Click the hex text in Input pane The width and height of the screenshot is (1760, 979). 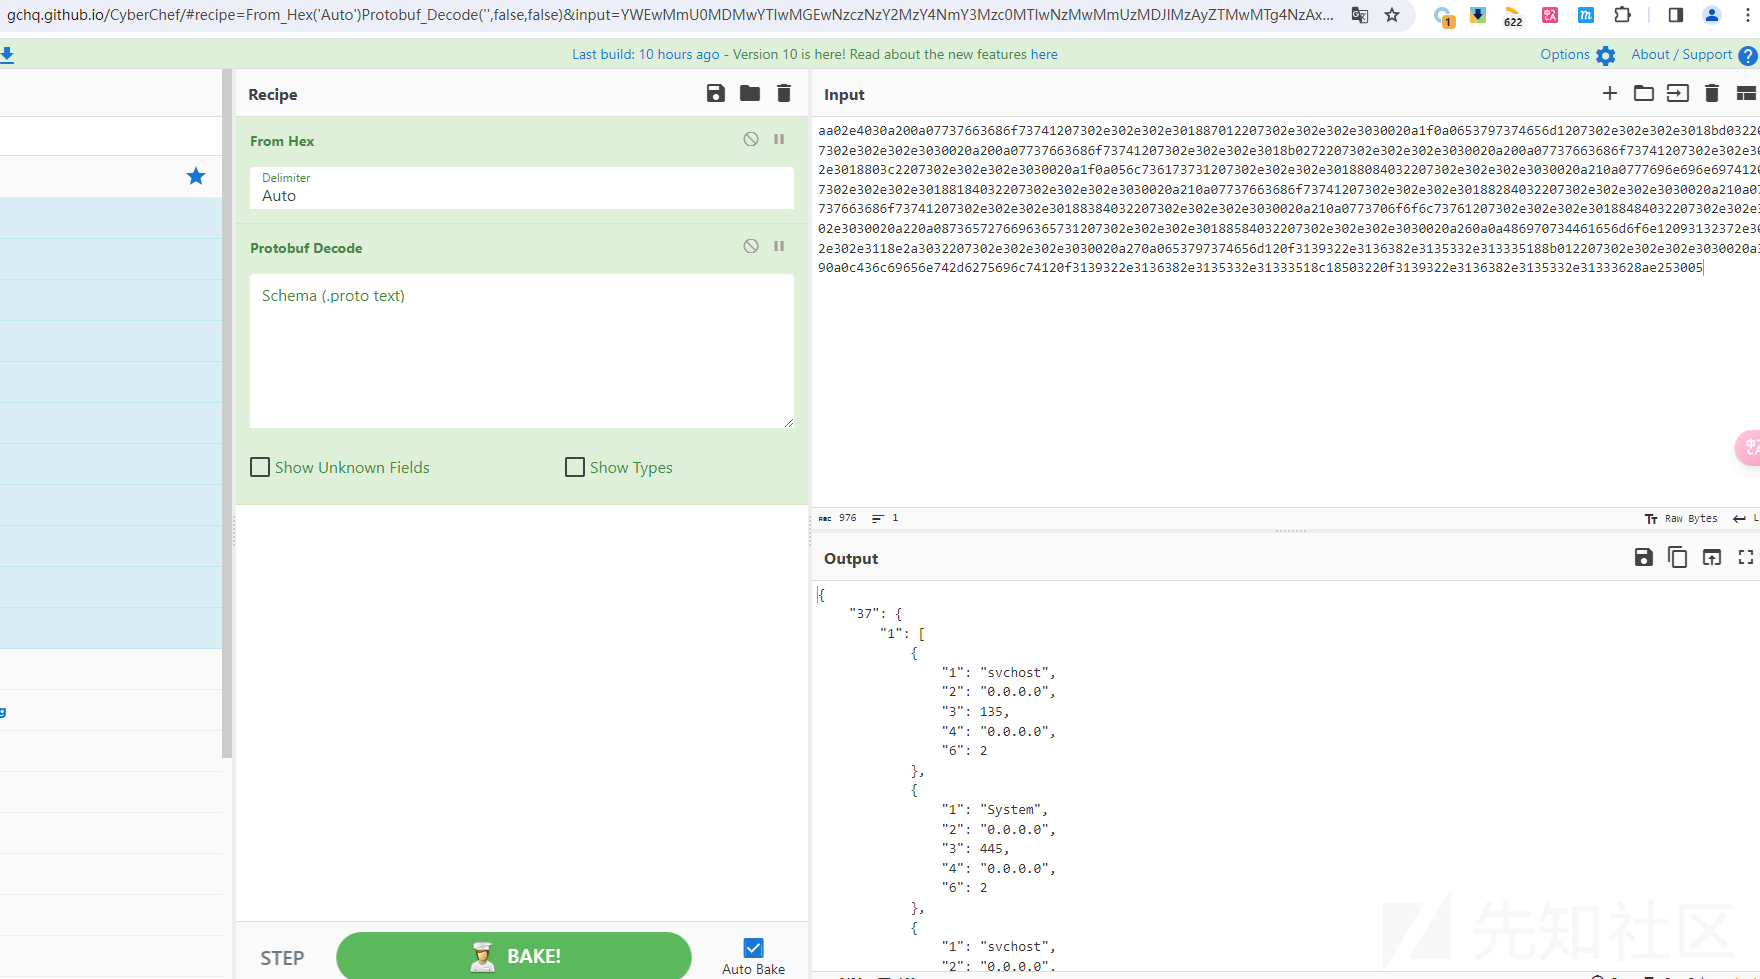coord(1288,199)
